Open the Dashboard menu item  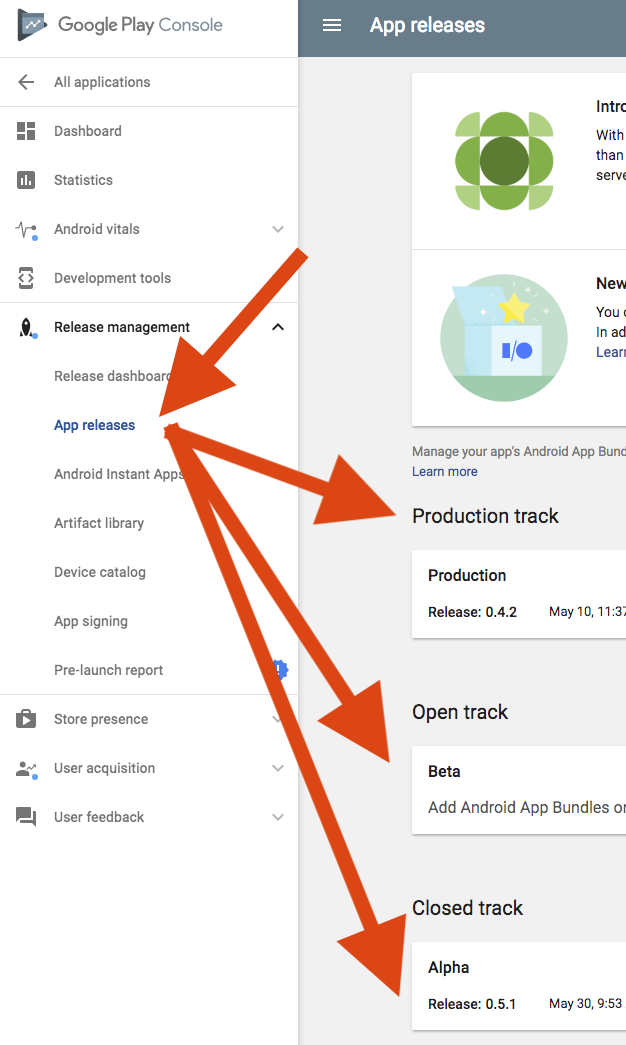click(88, 131)
